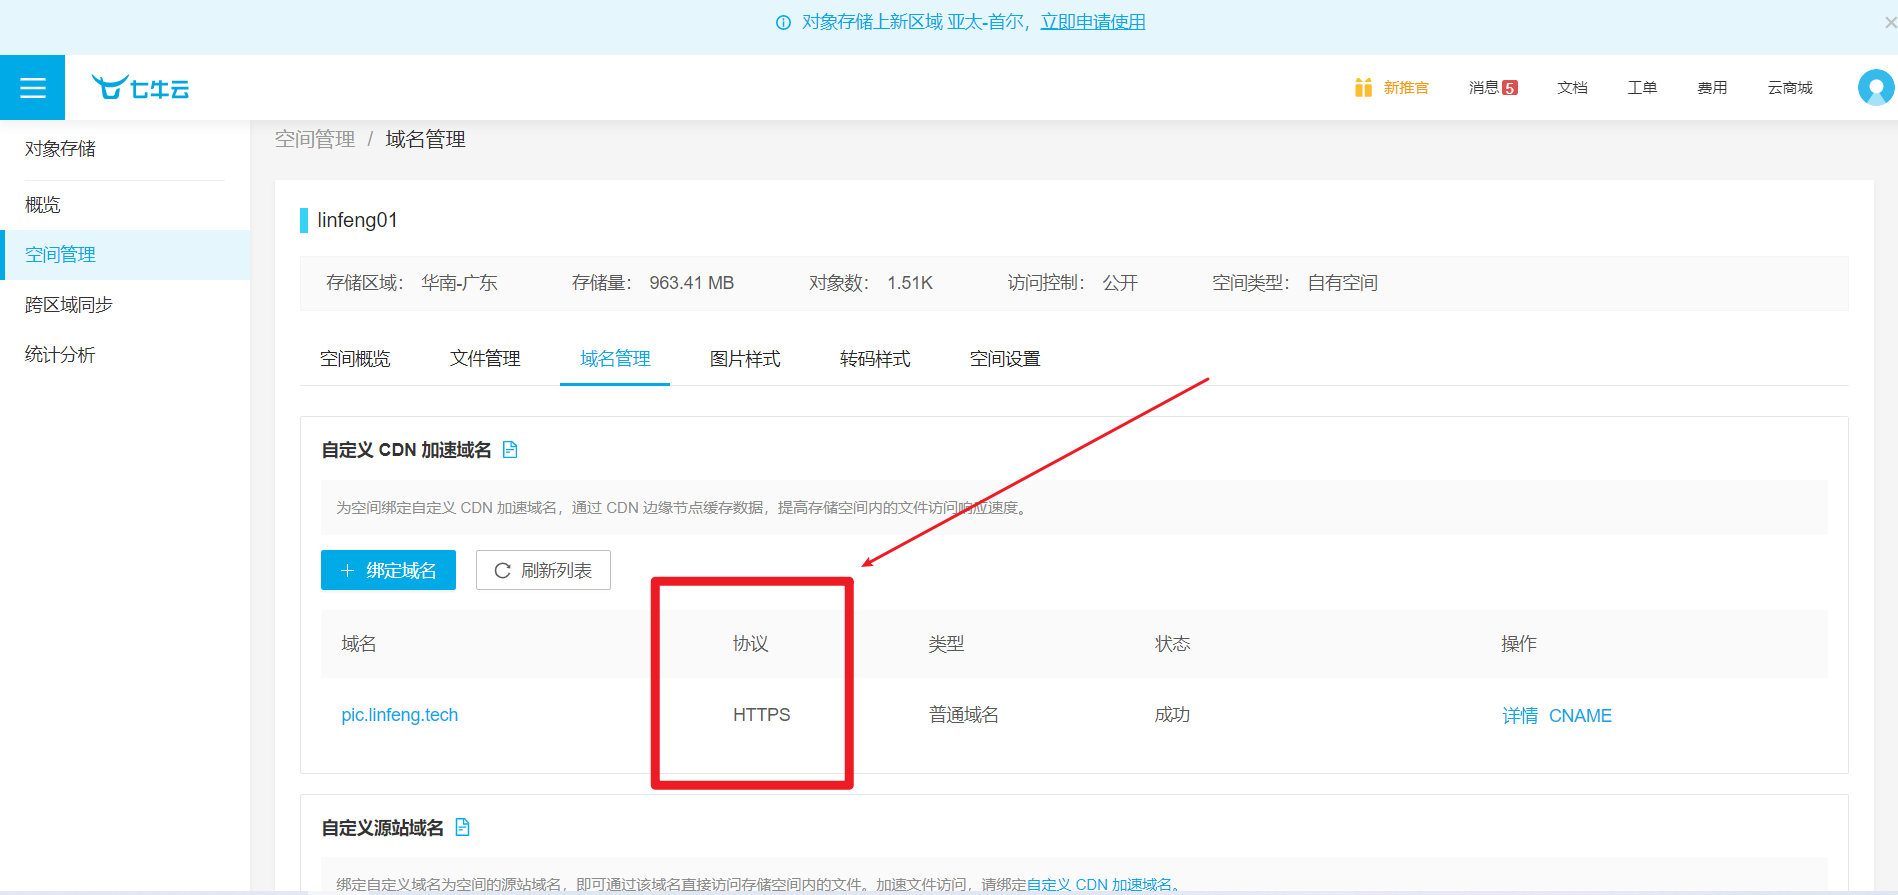Click the 新推官 link
Screen dimensions: 1898x895
[x=1406, y=88]
